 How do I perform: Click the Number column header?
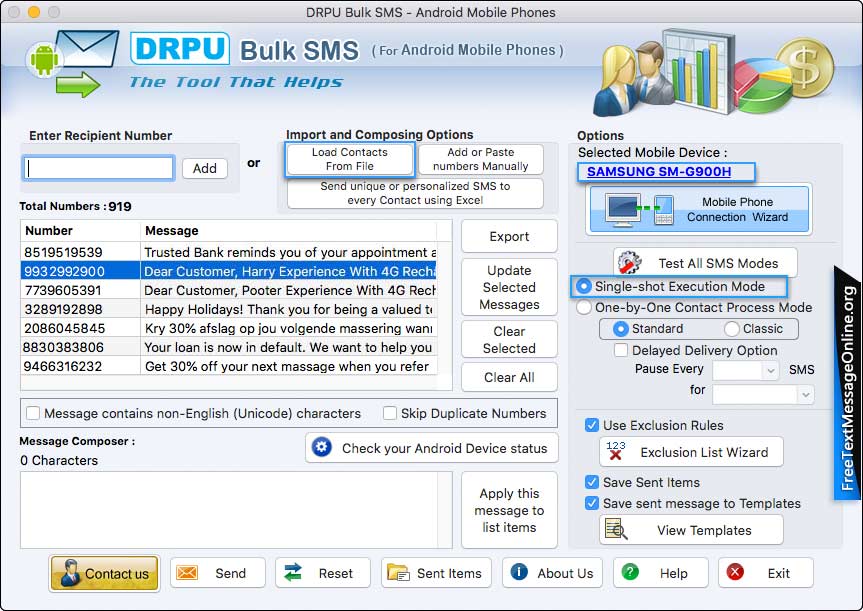point(80,231)
